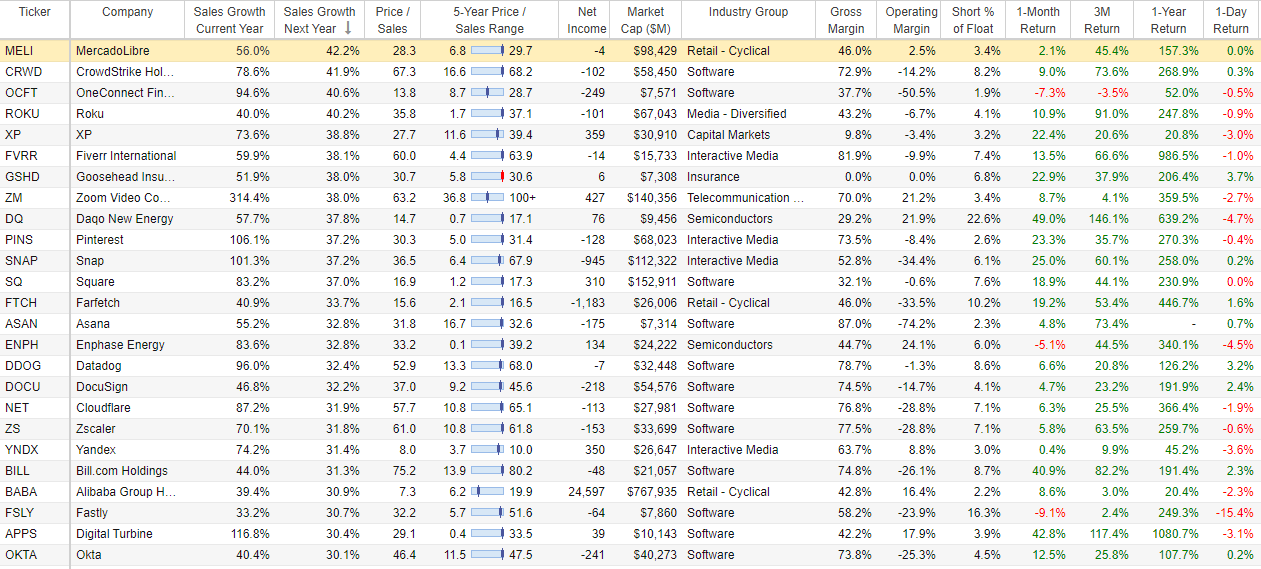The image size is (1261, 569).
Task: Click the Asana company name
Action: (93, 324)
